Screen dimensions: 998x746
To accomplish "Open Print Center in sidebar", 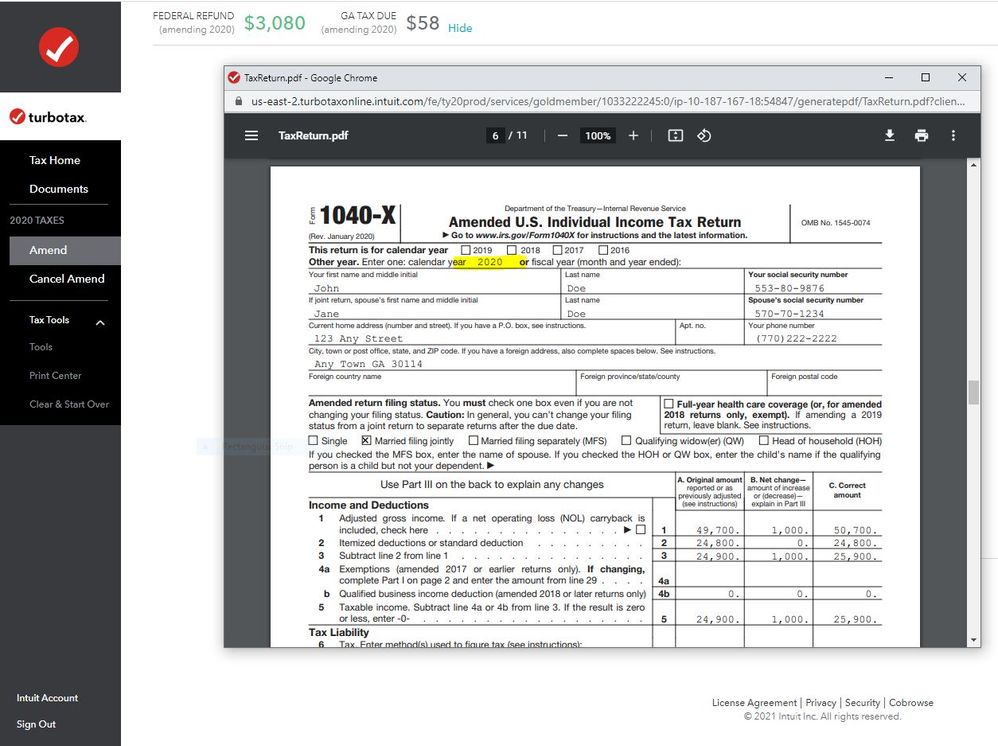I will tap(55, 376).
